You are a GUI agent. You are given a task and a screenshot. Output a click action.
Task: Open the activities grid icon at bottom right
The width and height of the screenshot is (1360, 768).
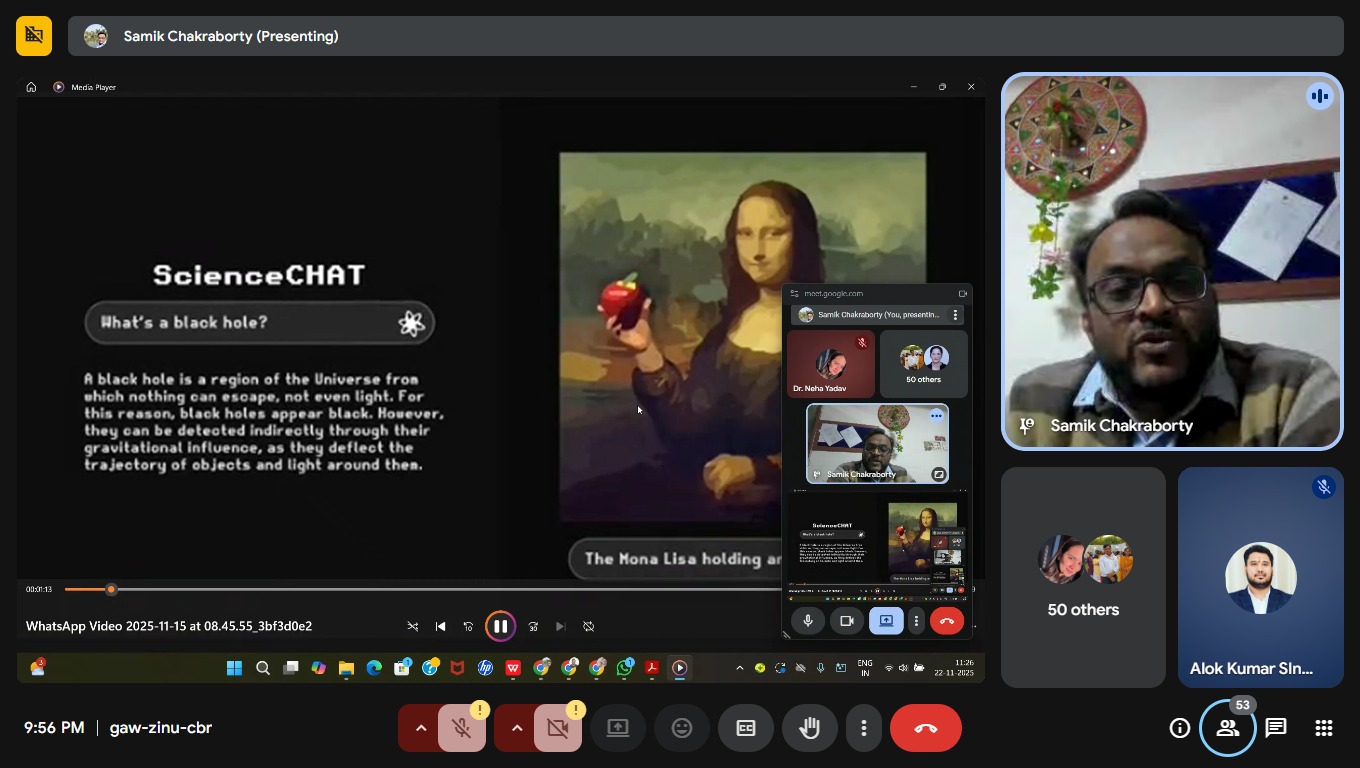[x=1323, y=728]
